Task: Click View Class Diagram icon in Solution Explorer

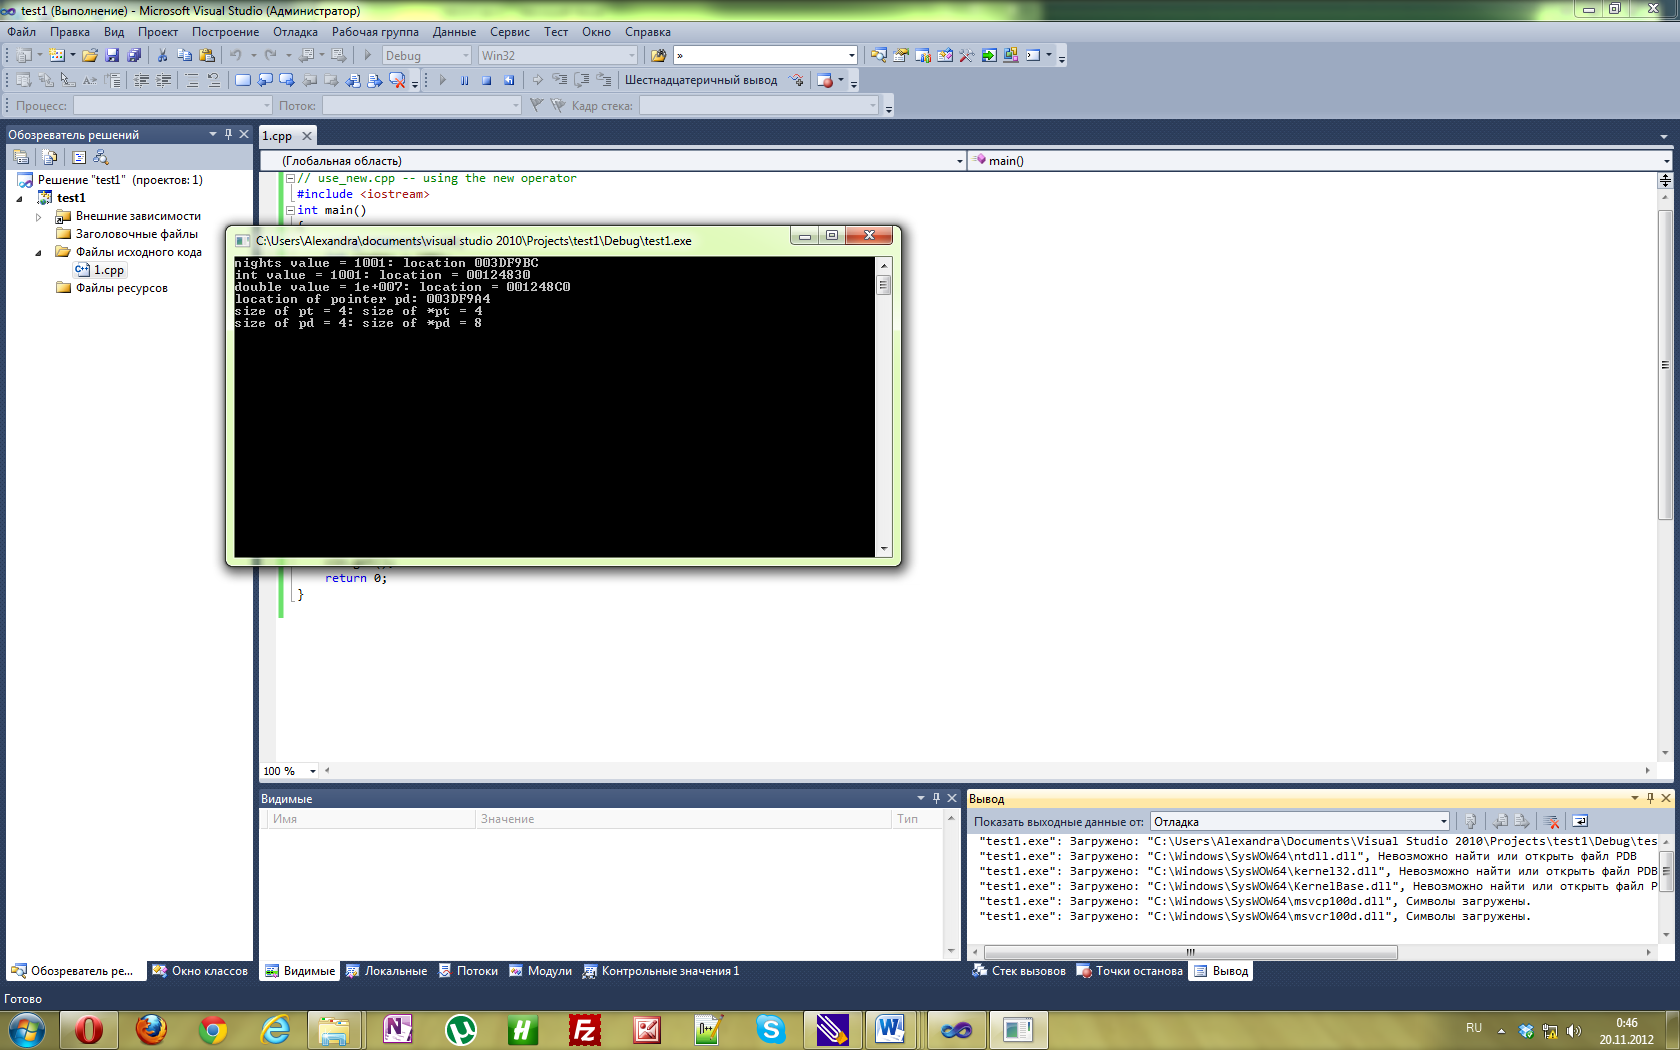Action: tap(101, 157)
